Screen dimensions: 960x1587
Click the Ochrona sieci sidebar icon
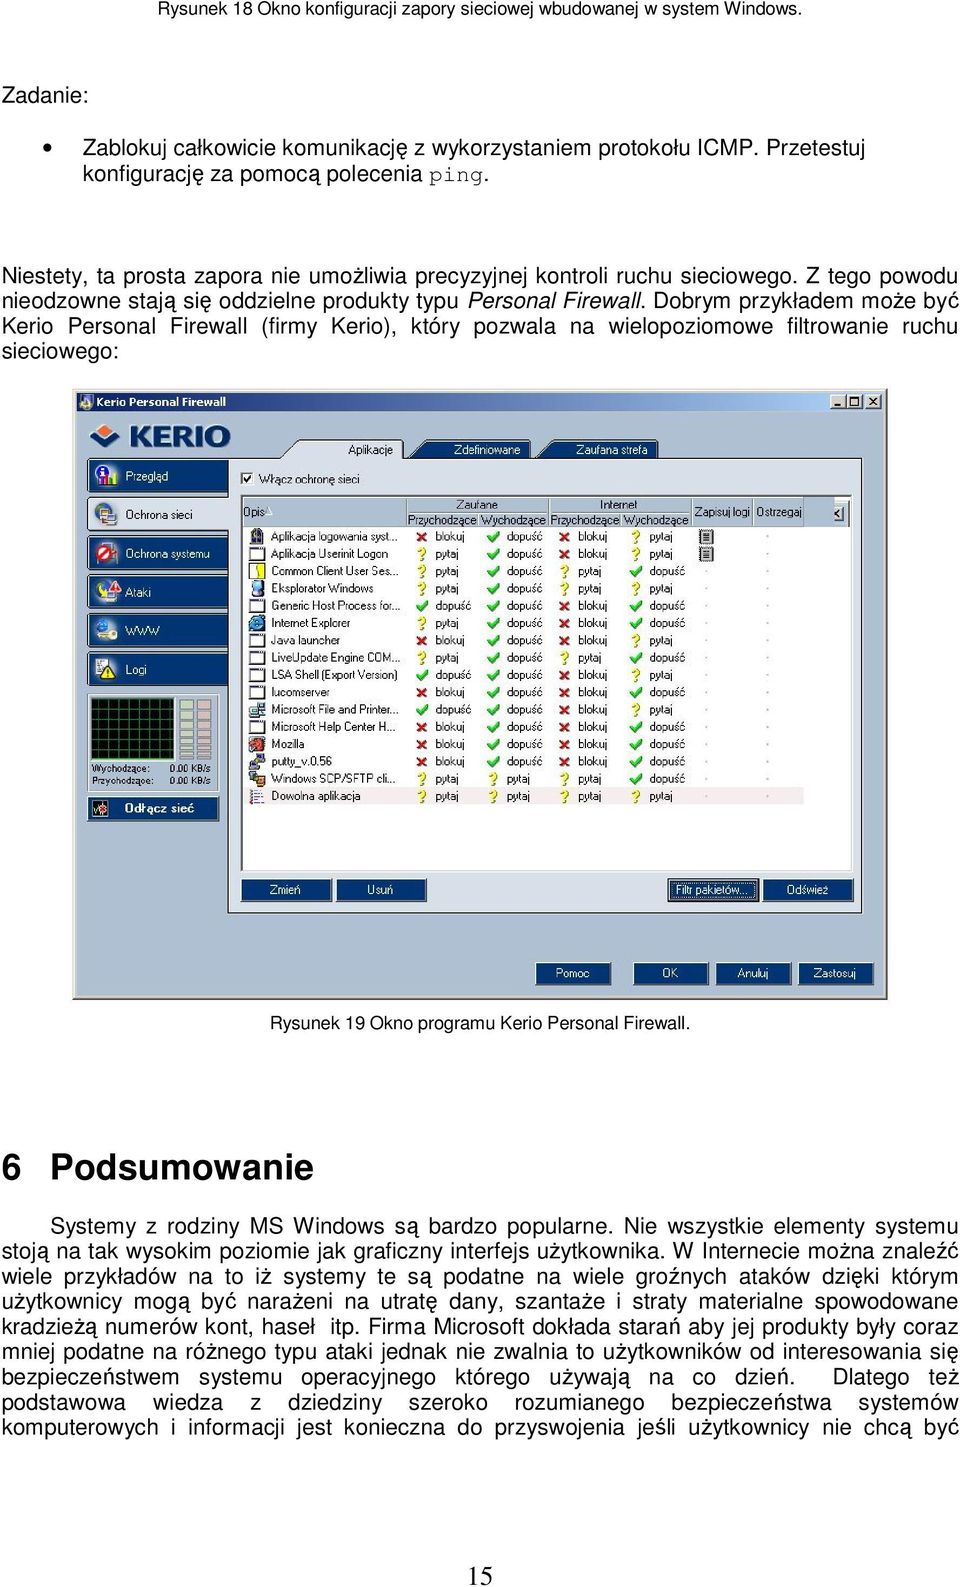tap(104, 515)
